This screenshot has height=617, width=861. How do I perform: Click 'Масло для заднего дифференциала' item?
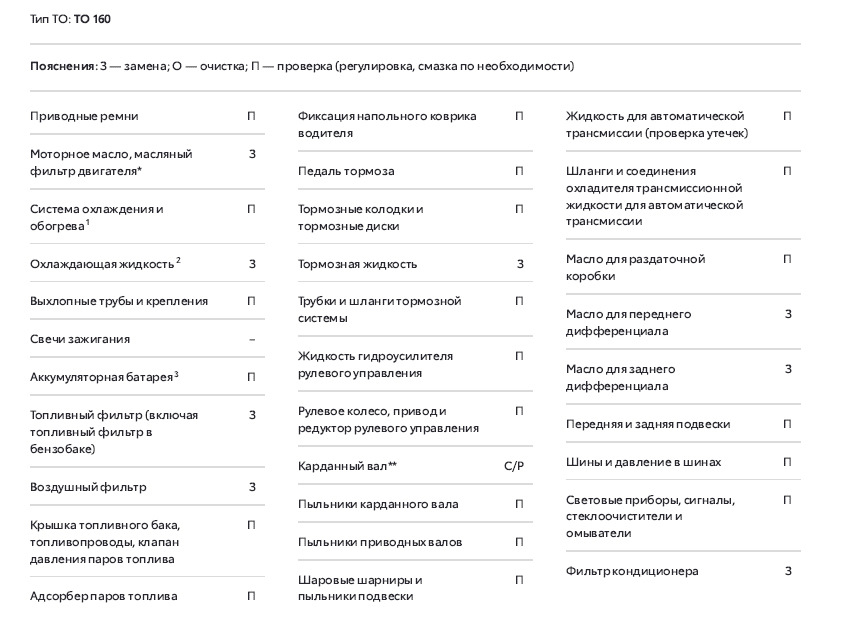pyautogui.click(x=628, y=377)
